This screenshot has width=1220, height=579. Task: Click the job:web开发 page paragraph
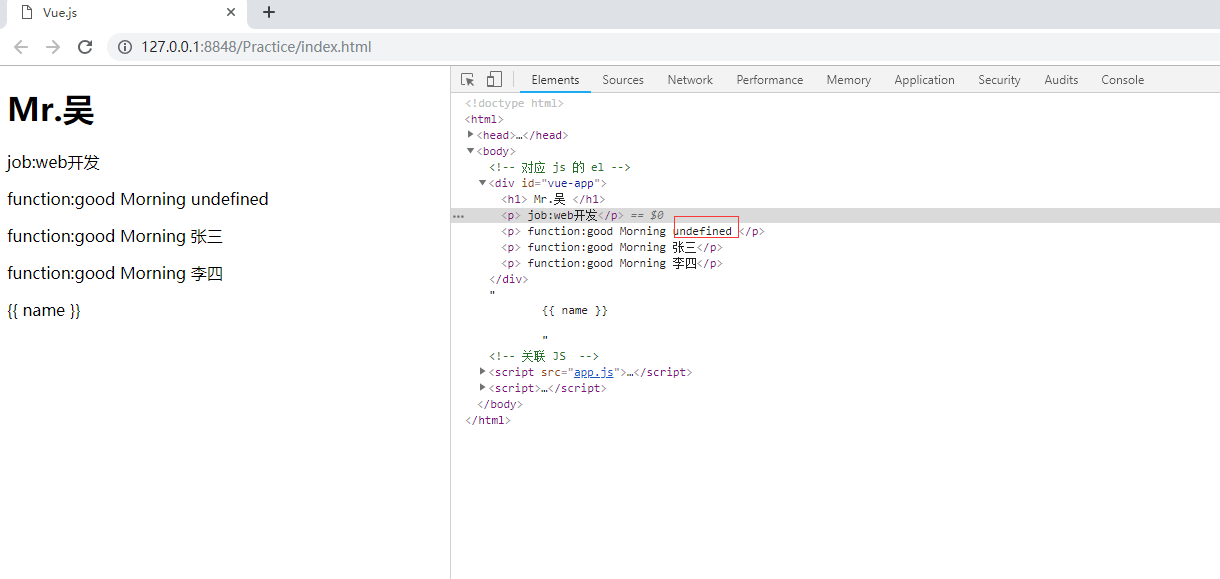point(54,163)
